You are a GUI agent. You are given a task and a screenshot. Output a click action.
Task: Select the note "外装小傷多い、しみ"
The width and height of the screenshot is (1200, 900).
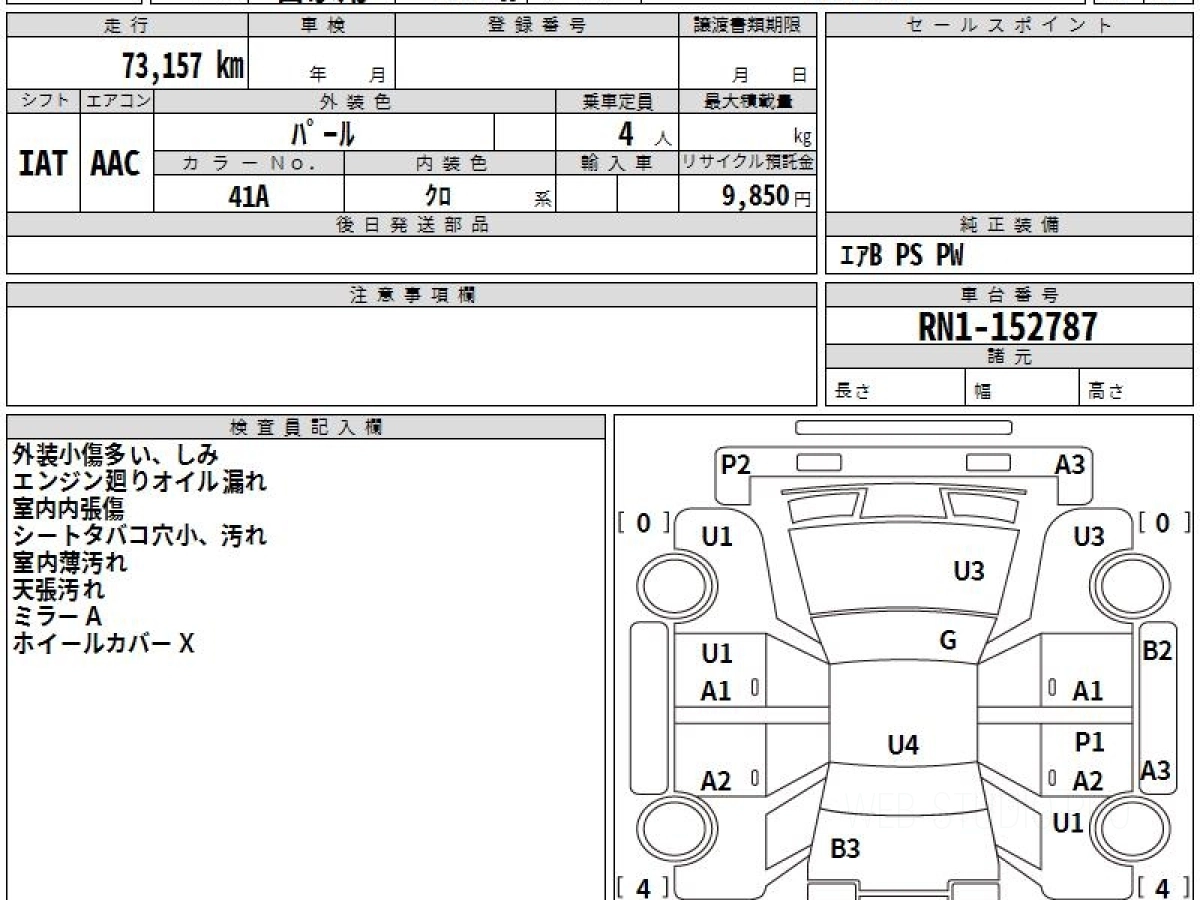click(115, 455)
